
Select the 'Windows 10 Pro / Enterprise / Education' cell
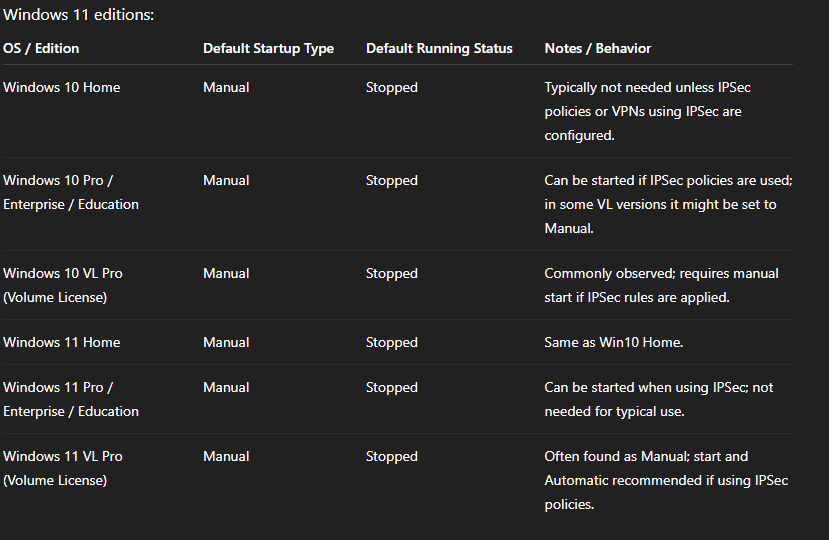(x=71, y=192)
